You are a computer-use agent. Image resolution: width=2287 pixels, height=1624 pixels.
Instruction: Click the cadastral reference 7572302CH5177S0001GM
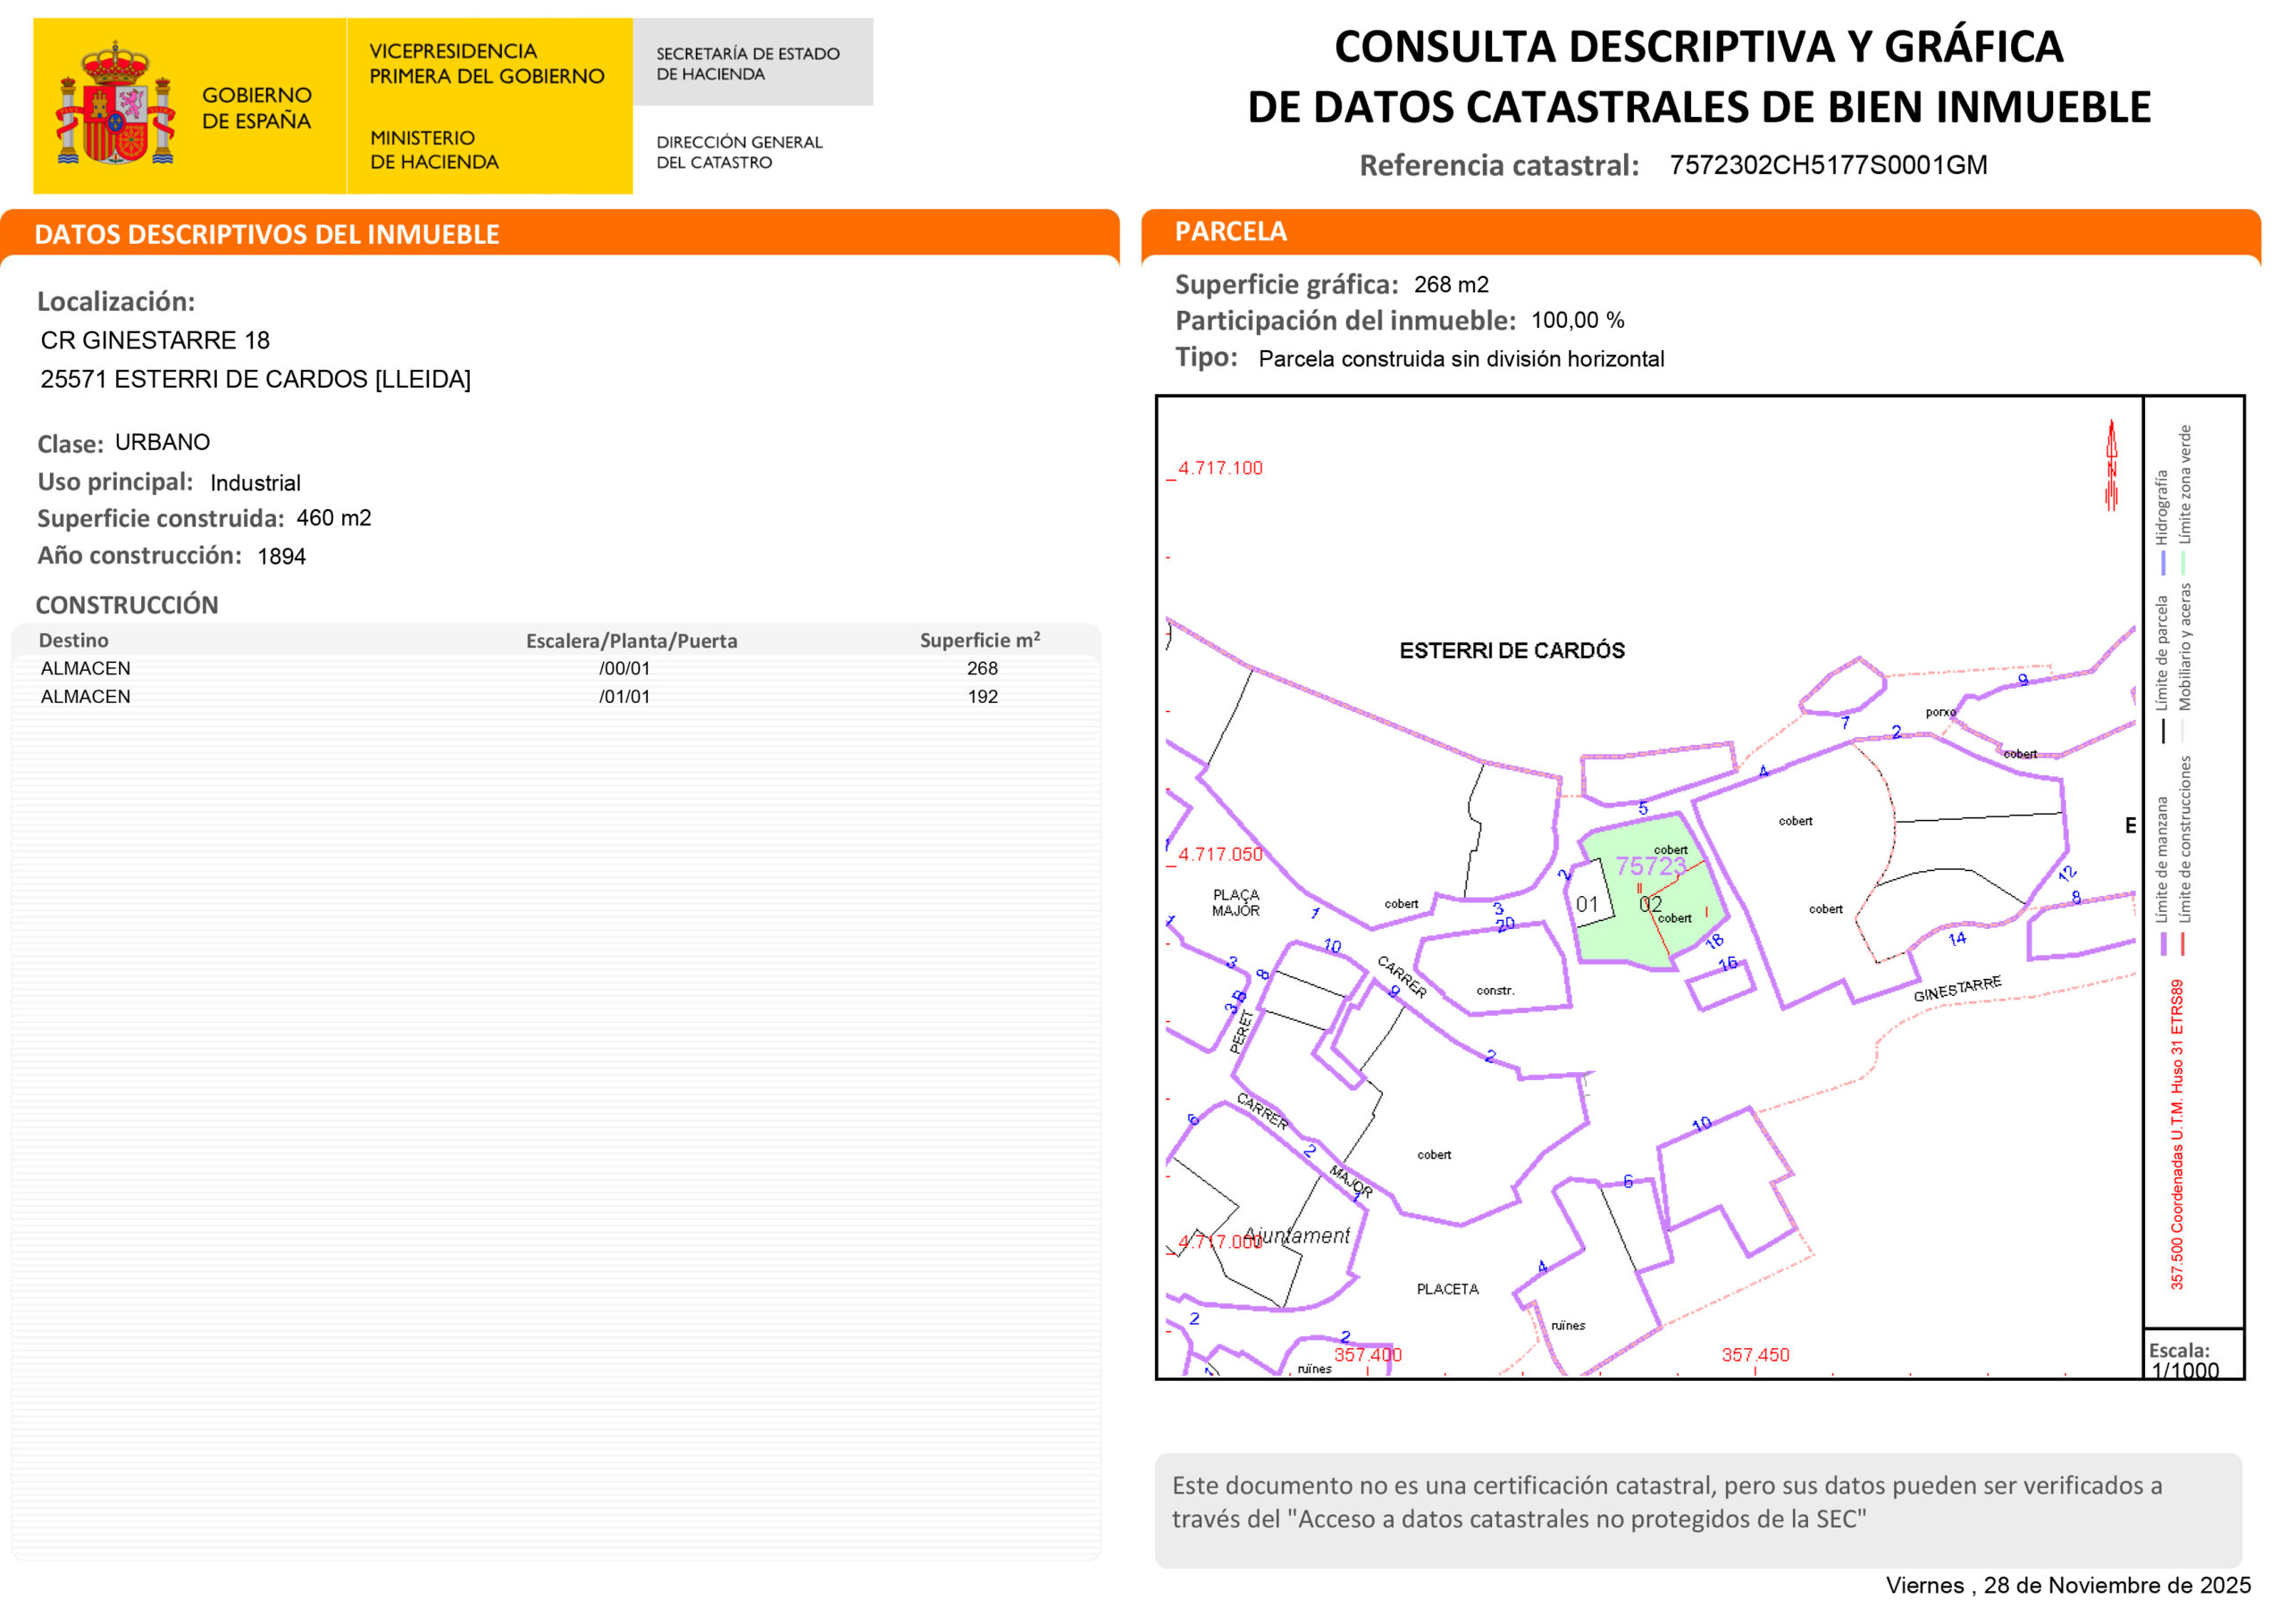[1827, 166]
